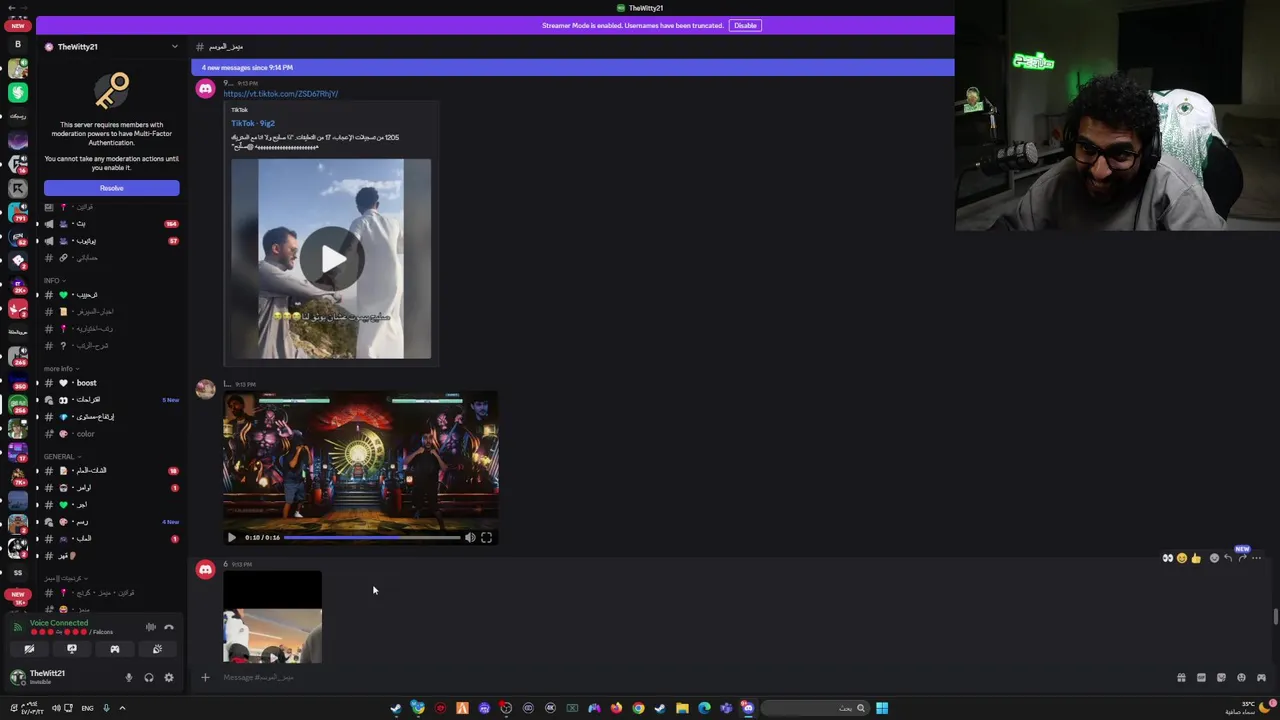Viewport: 1280px width, 720px height.
Task: Play the small video at bottom of chat
Action: pyautogui.click(x=273, y=657)
